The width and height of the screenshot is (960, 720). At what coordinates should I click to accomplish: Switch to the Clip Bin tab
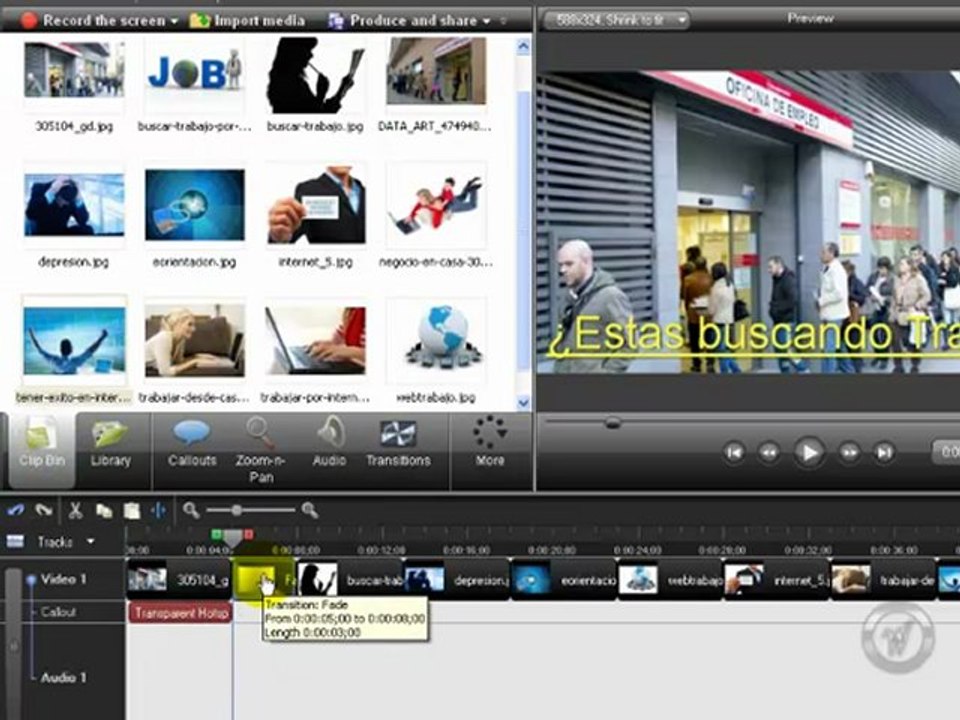[x=42, y=449]
